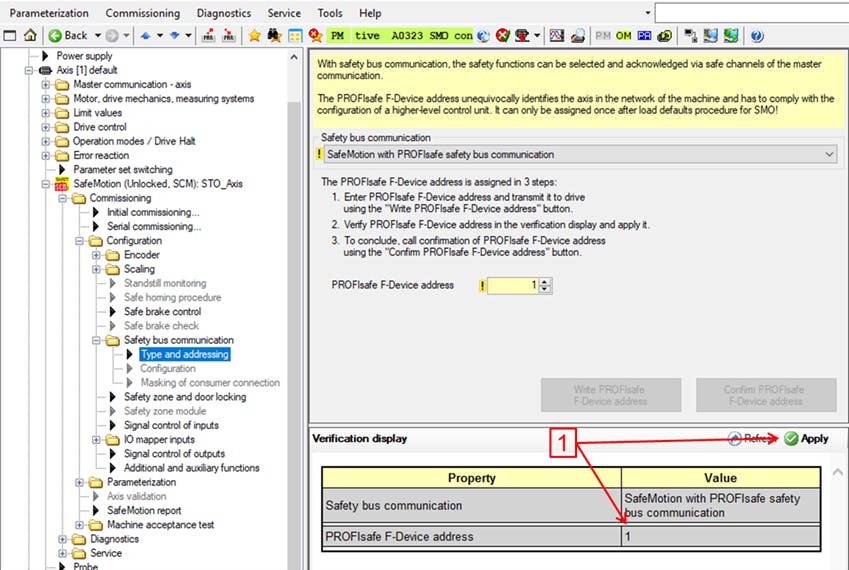Viewport: 849px width, 570px height.
Task: Select Safety zone and door locking item
Action: coord(185,397)
